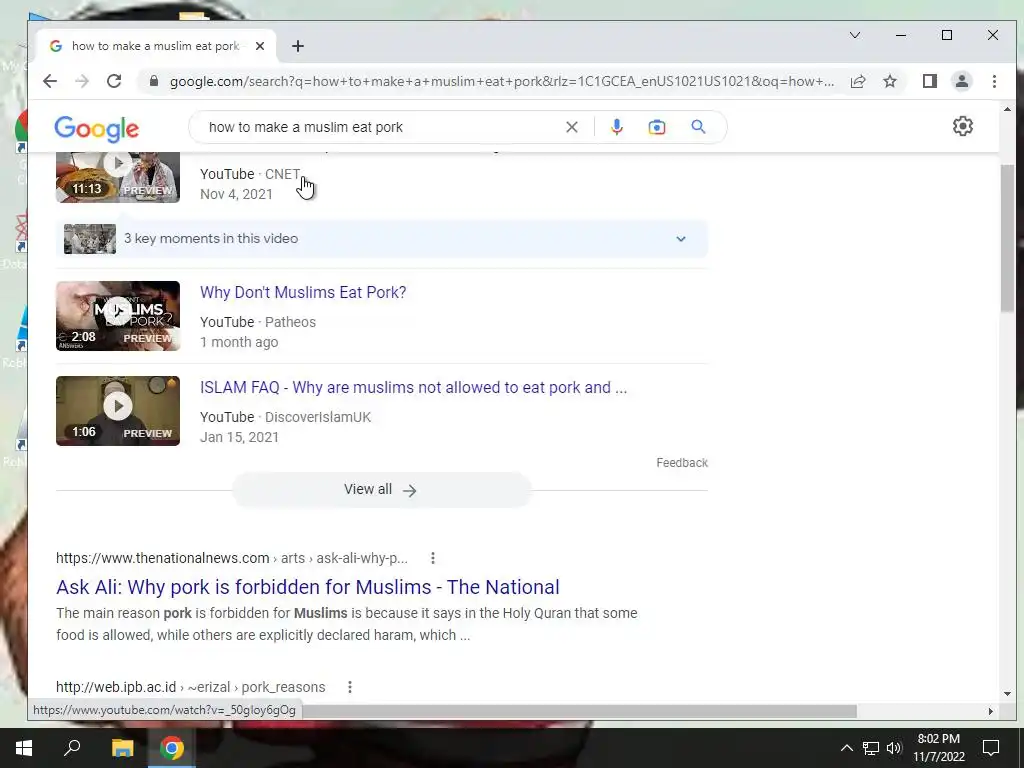Image resolution: width=1024 pixels, height=768 pixels.
Task: Close the 'how to make a muslim eat pork' tab
Action: 260,46
